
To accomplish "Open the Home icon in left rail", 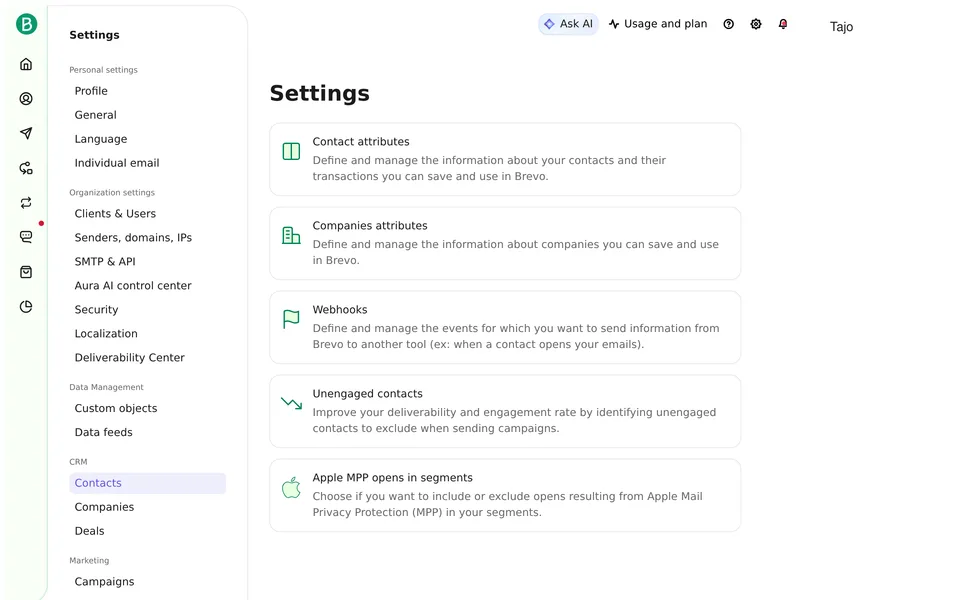I will pyautogui.click(x=26, y=64).
